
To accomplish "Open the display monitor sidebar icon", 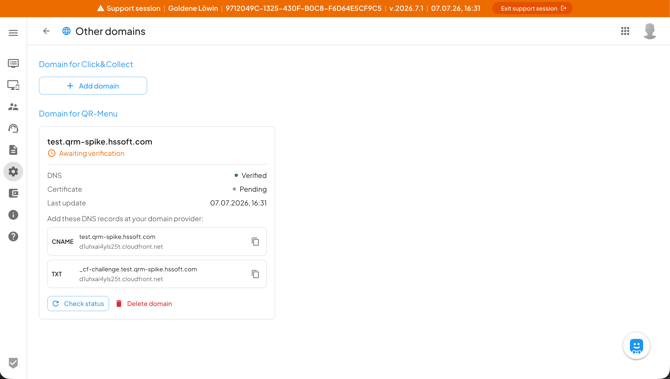I will (x=13, y=64).
